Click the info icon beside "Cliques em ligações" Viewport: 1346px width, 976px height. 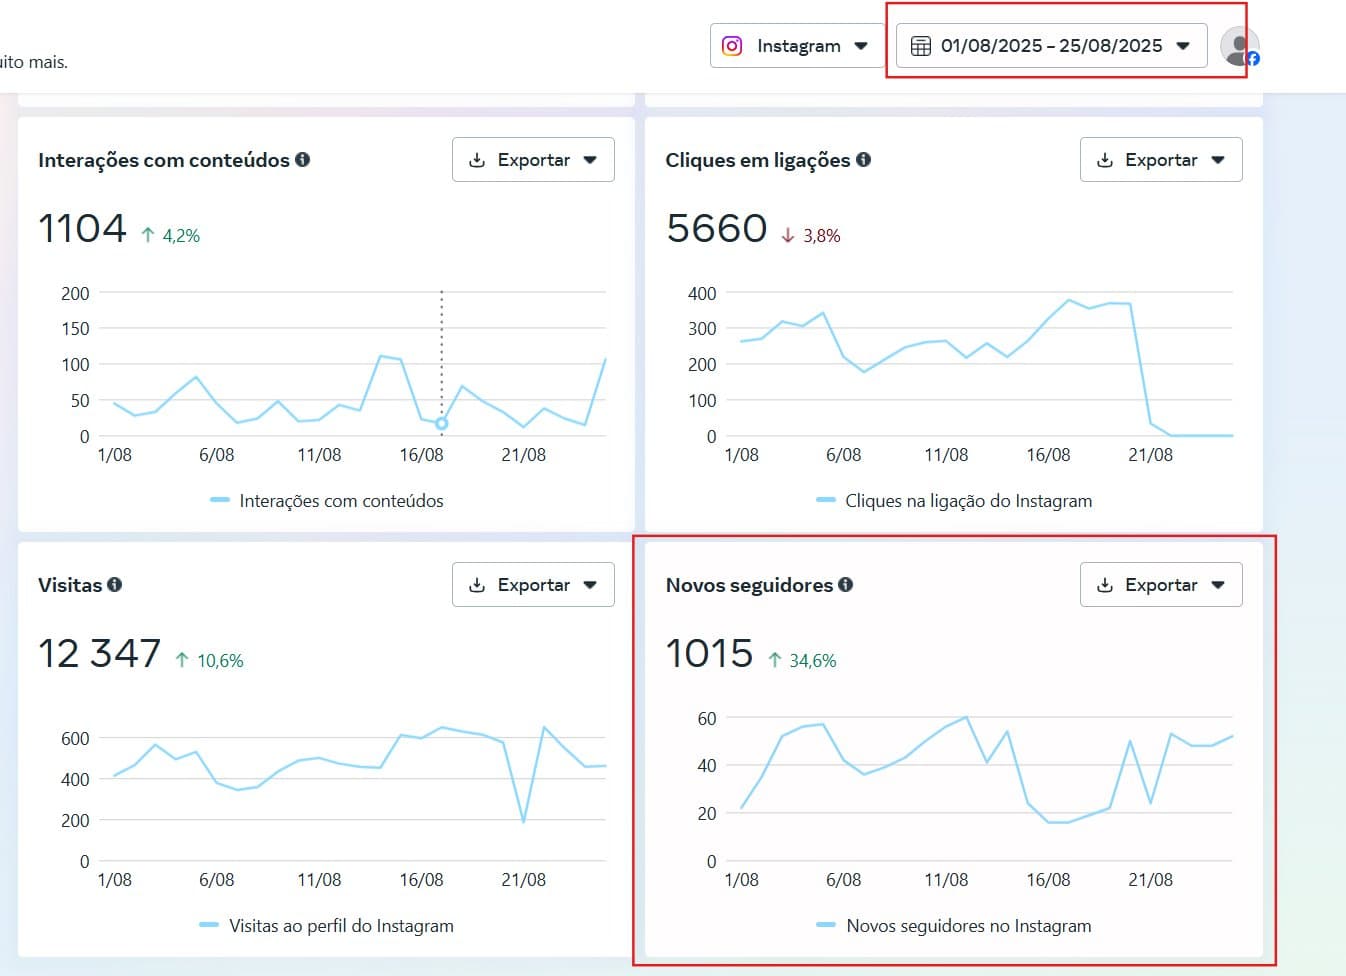click(865, 159)
